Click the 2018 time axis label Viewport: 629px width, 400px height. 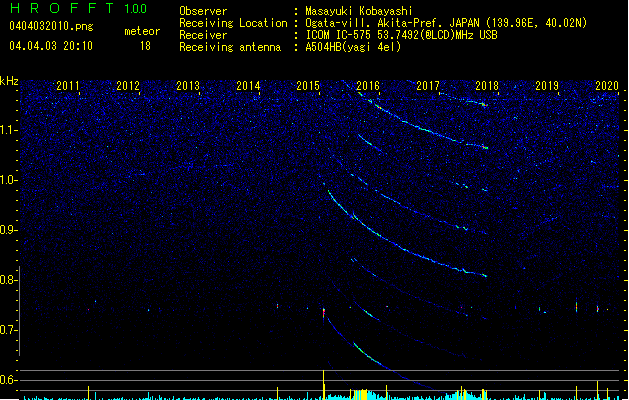coord(487,86)
